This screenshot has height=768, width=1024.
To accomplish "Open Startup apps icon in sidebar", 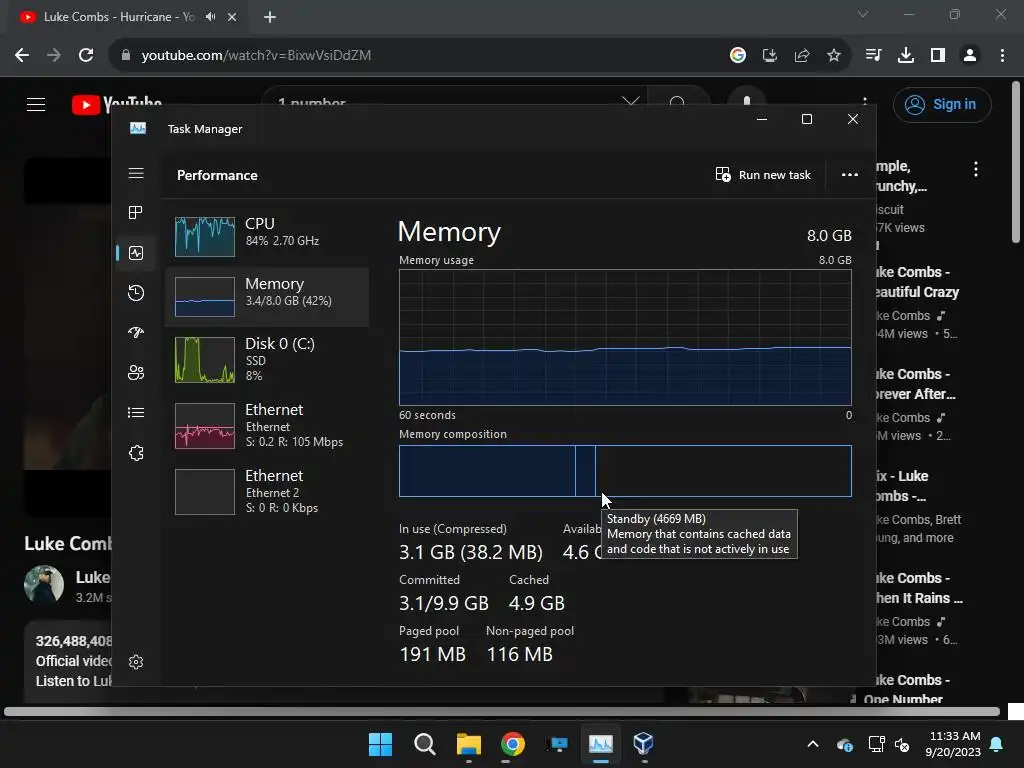I will [136, 332].
